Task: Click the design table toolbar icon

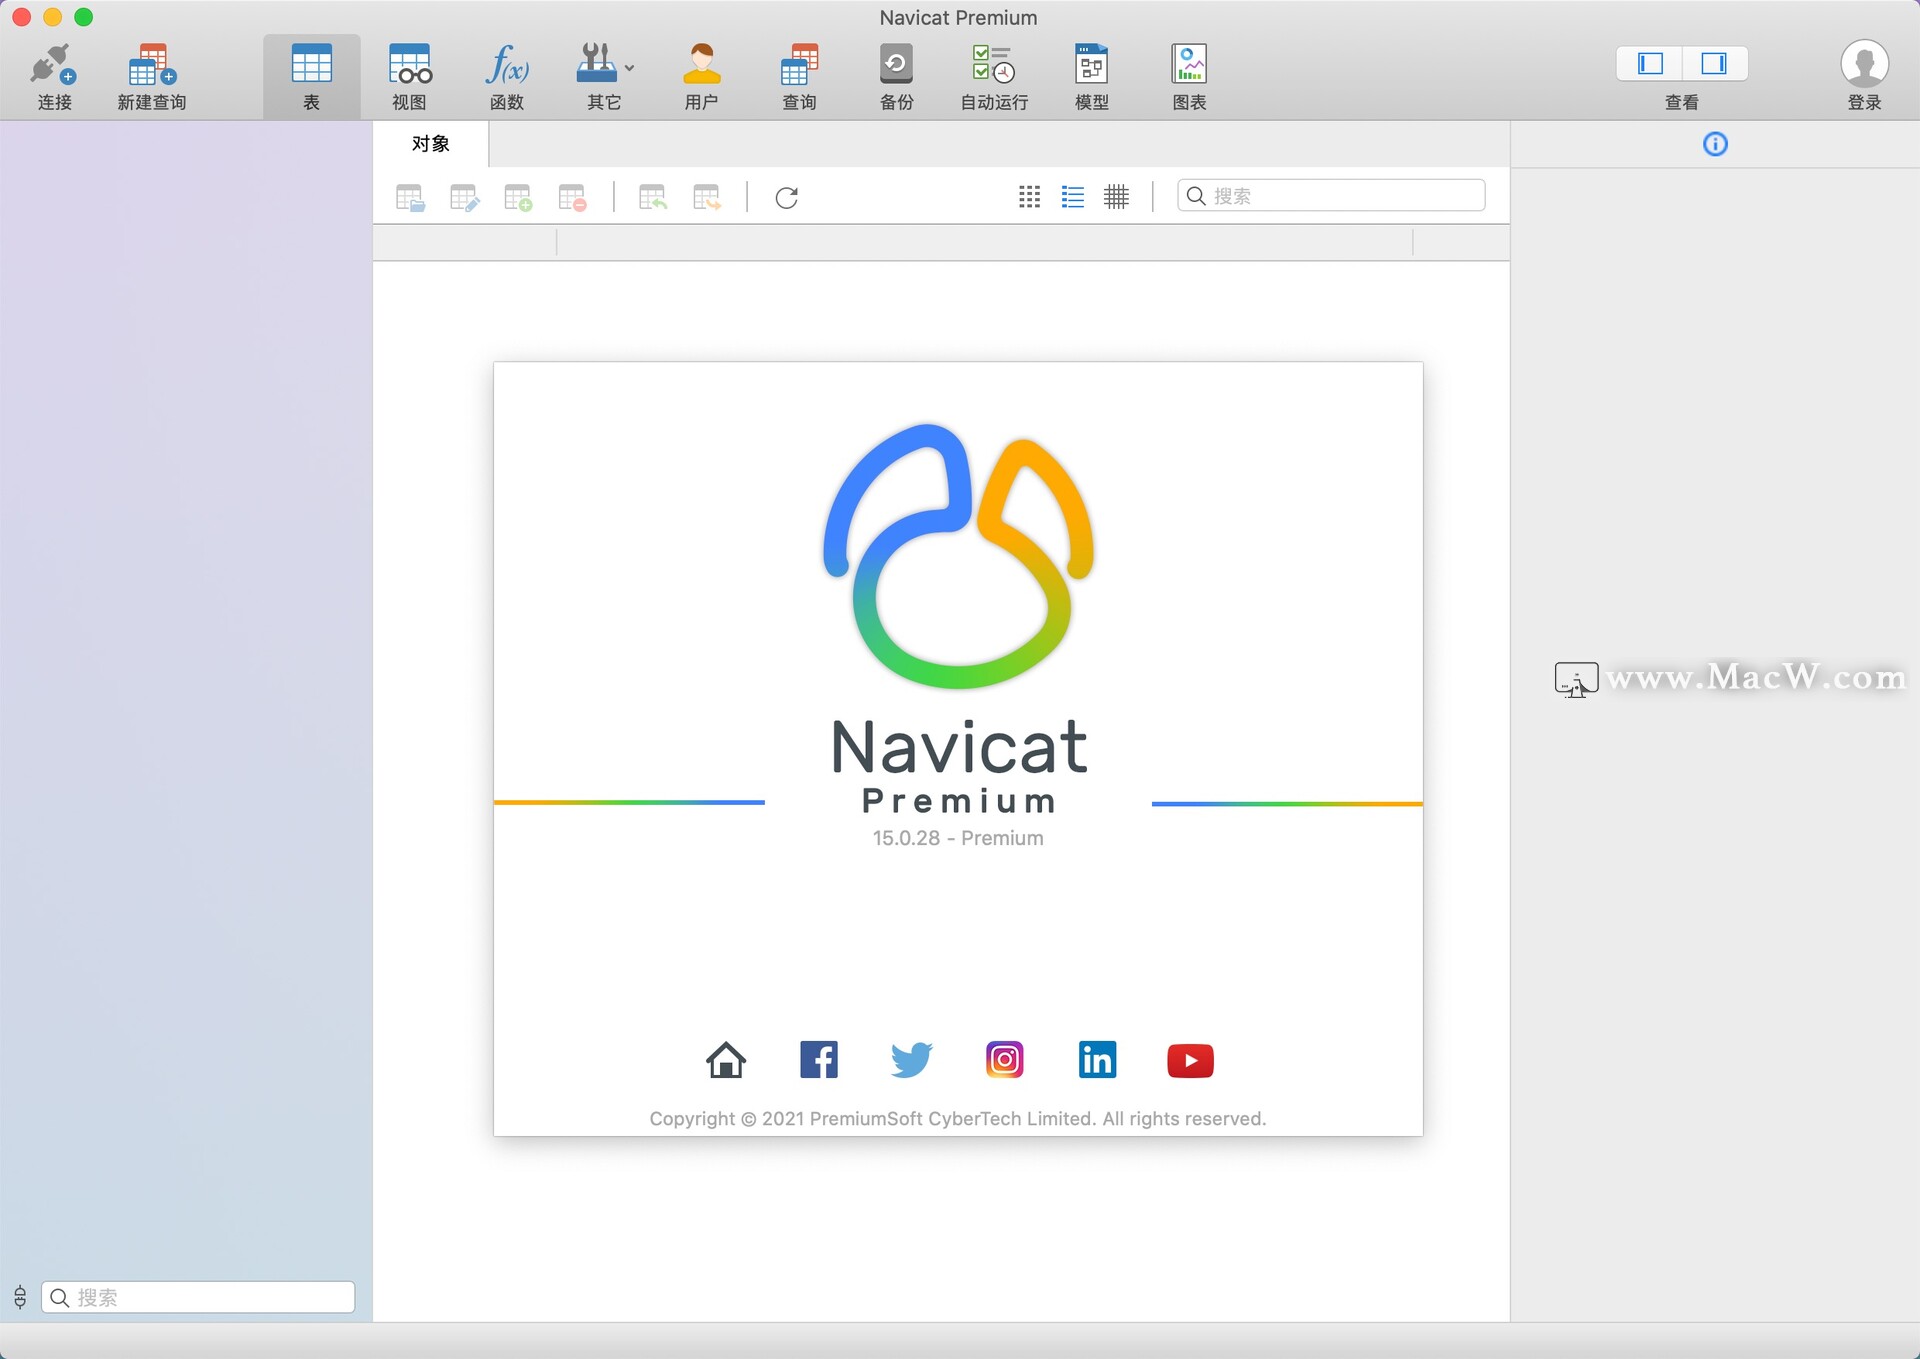Action: pos(464,197)
